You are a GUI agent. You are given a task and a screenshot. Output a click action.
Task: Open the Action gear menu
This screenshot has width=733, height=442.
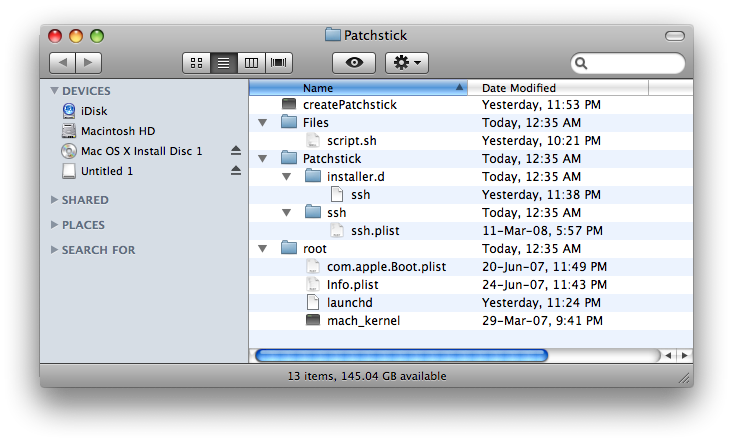click(x=408, y=63)
